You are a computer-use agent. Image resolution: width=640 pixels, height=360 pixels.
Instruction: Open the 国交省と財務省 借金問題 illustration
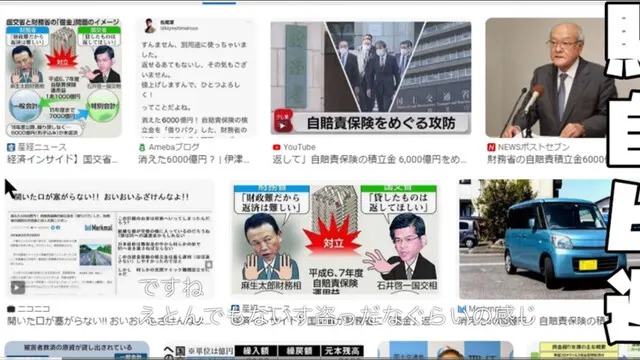pos(63,78)
